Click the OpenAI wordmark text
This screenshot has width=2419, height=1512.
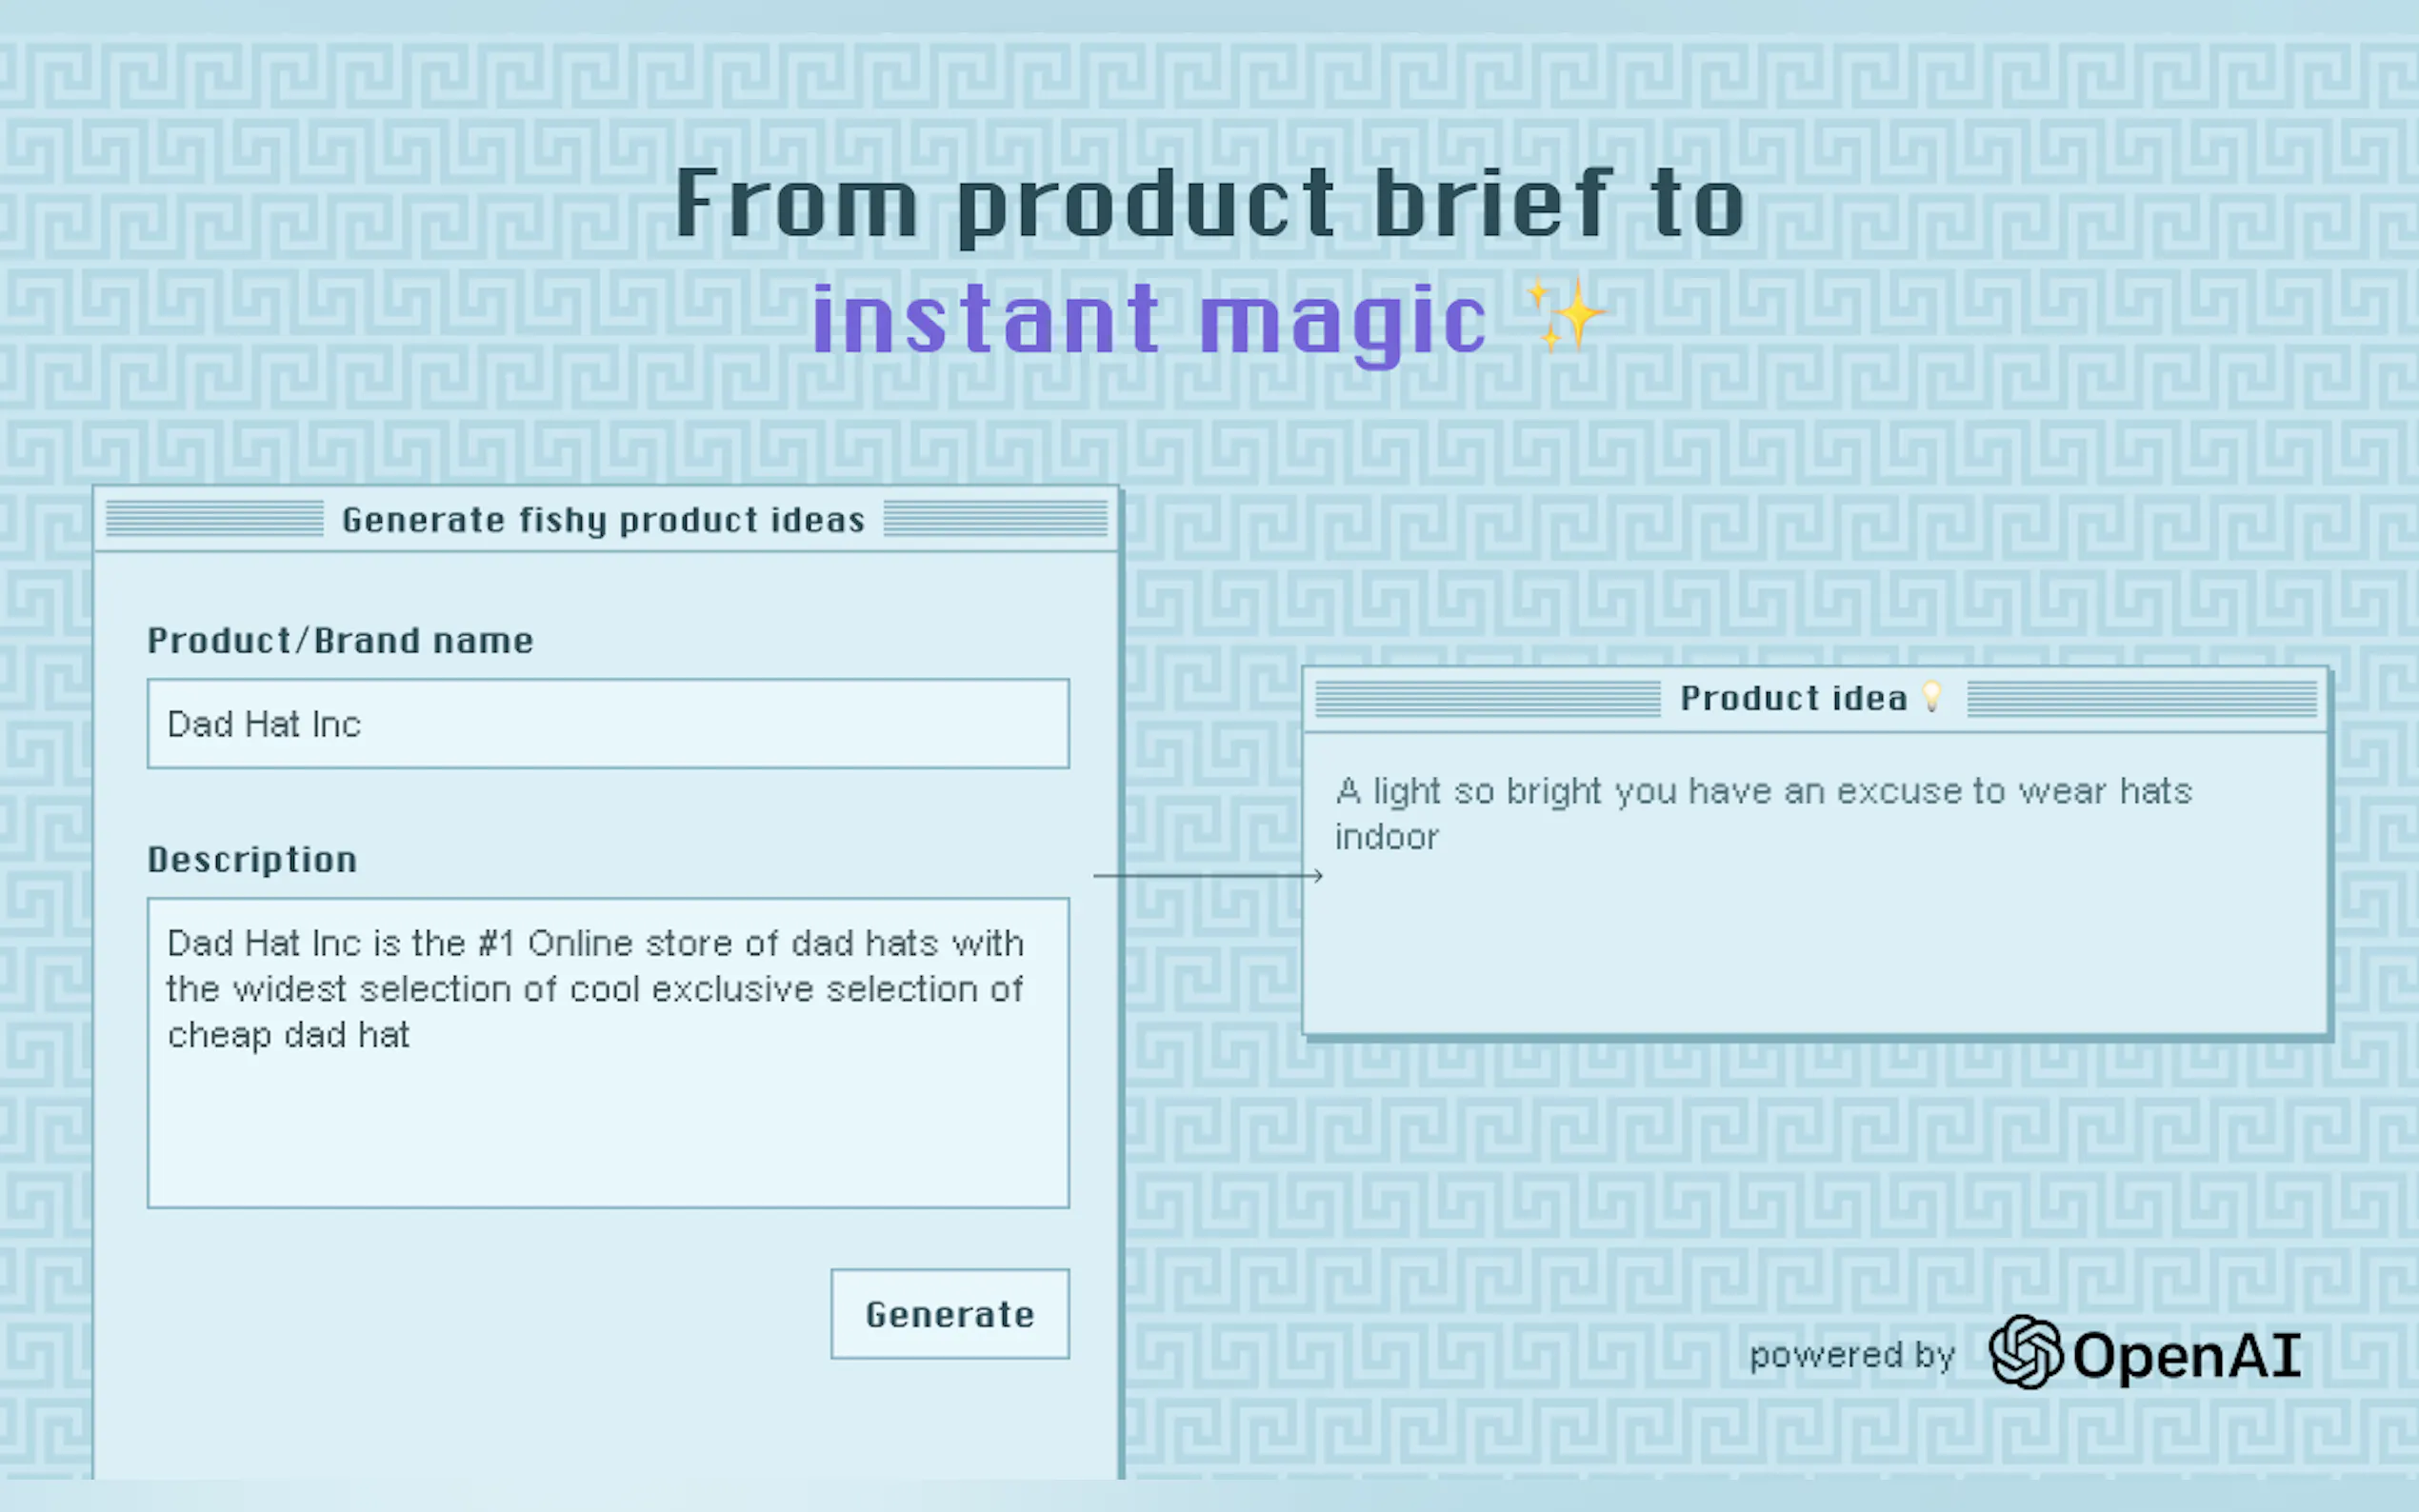coord(2186,1356)
